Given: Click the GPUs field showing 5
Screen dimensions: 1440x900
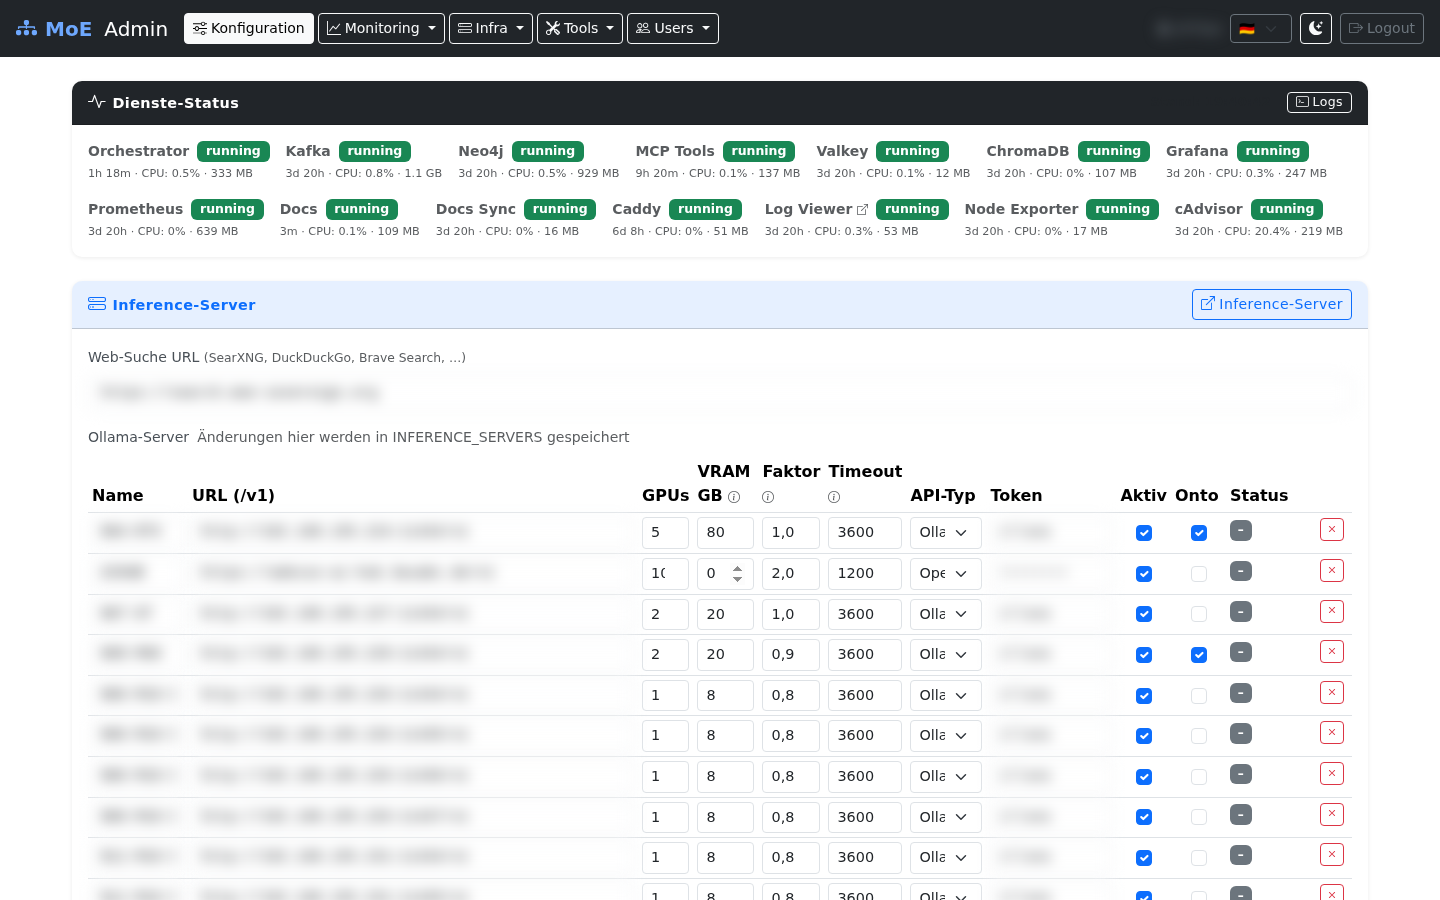Looking at the screenshot, I should click(x=665, y=533).
